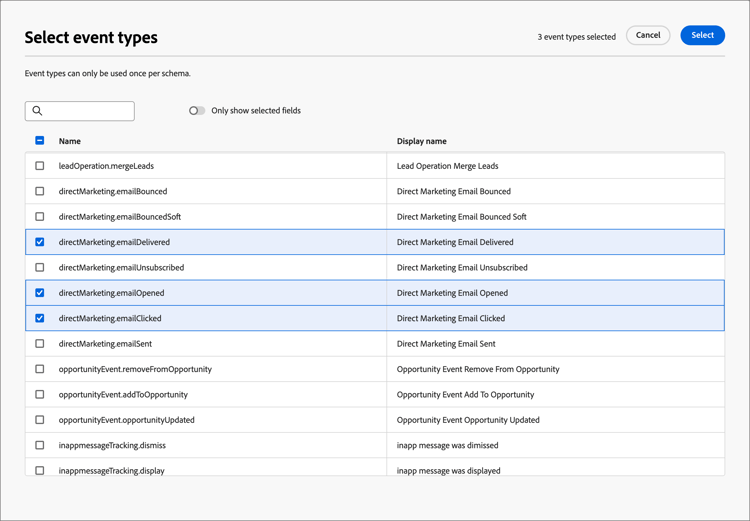The height and width of the screenshot is (521, 750).
Task: Click the select-all header checkbox
Action: (x=40, y=141)
